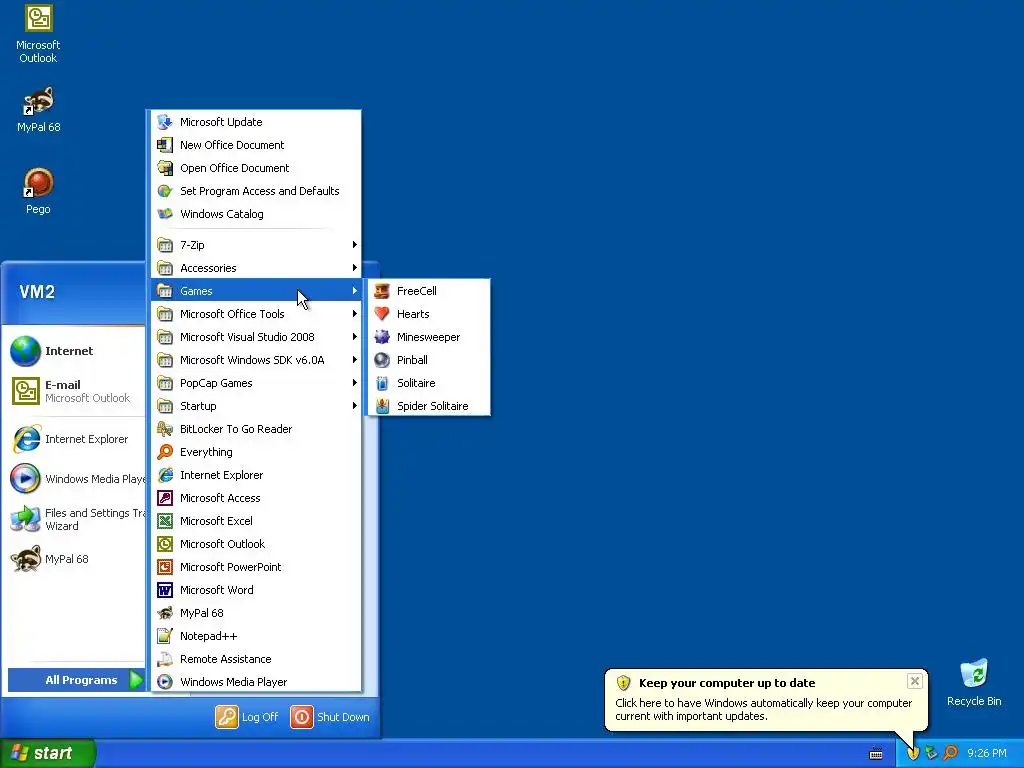
Task: Click the Microsoft Update icon in programs list
Action: pos(165,122)
